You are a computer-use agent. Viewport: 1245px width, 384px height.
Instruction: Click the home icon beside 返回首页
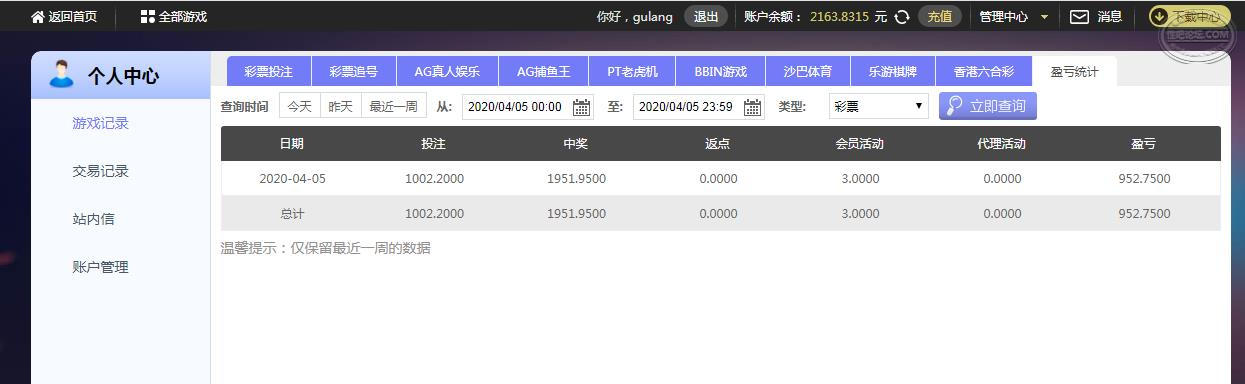click(38, 17)
